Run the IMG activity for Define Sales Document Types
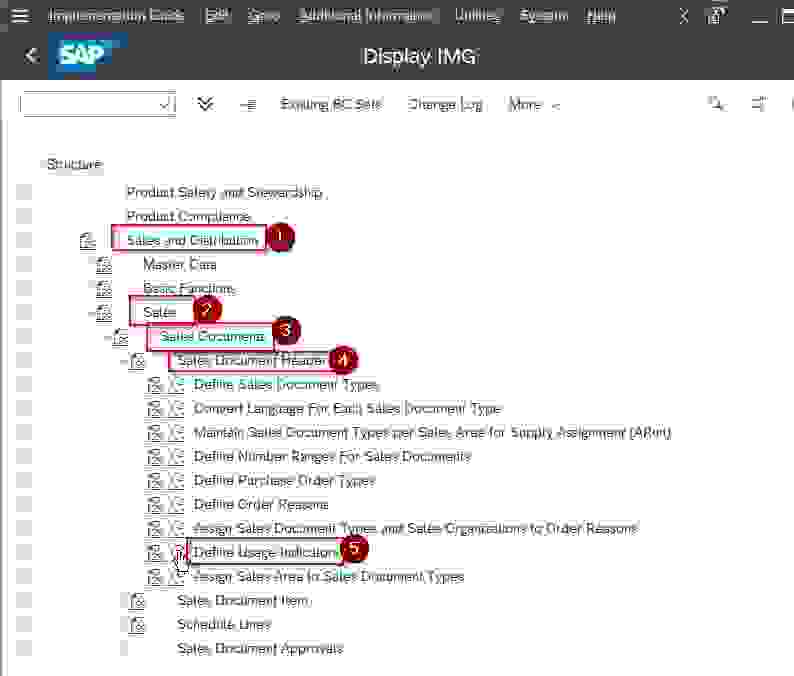This screenshot has height=676, width=794. (x=176, y=385)
